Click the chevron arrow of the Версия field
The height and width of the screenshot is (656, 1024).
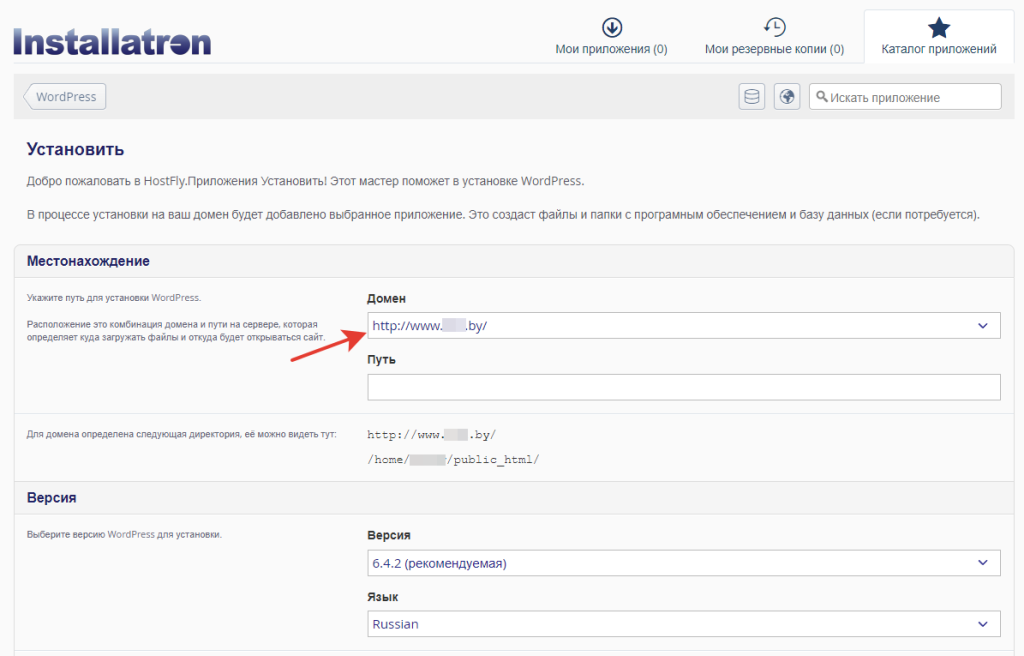click(x=982, y=563)
